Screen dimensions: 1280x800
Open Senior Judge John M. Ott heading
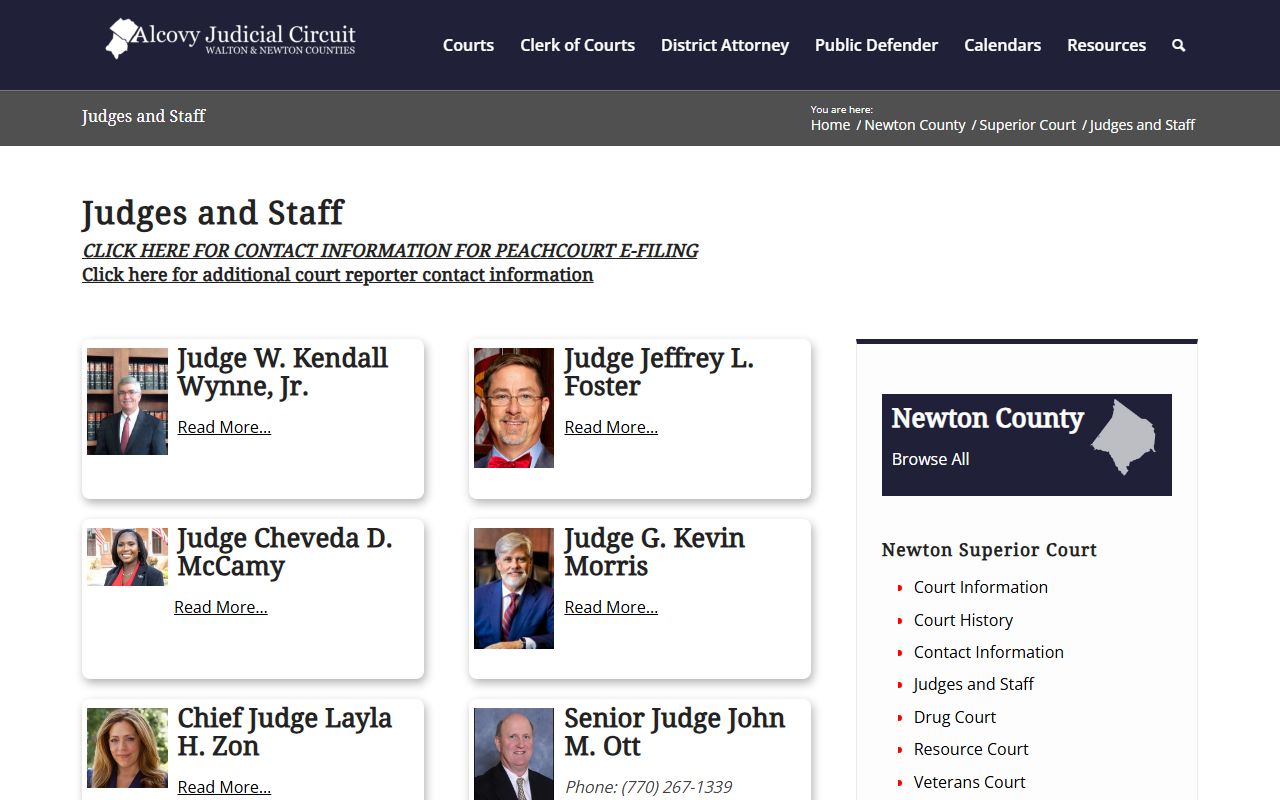675,732
